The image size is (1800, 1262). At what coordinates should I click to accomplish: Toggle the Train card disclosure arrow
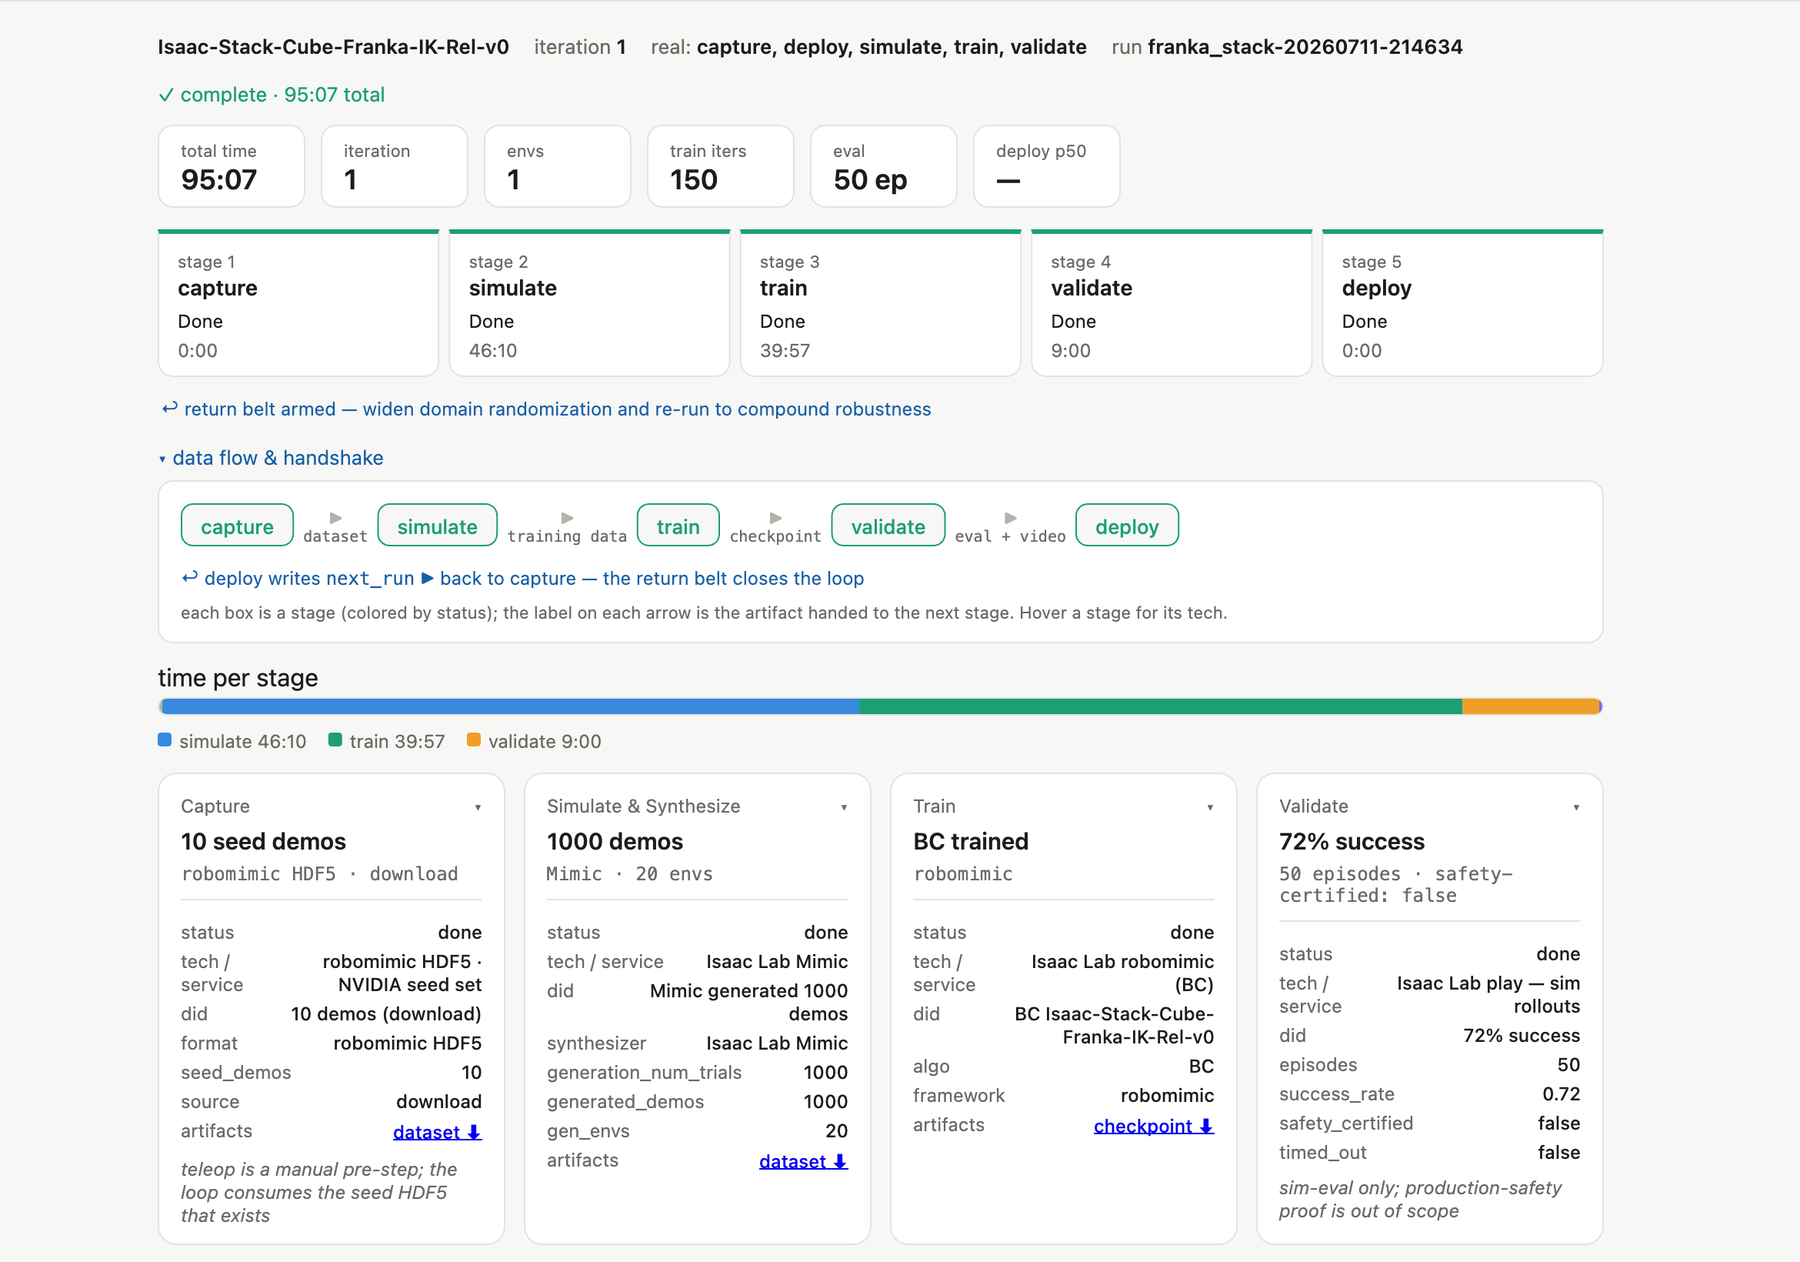tap(1210, 807)
